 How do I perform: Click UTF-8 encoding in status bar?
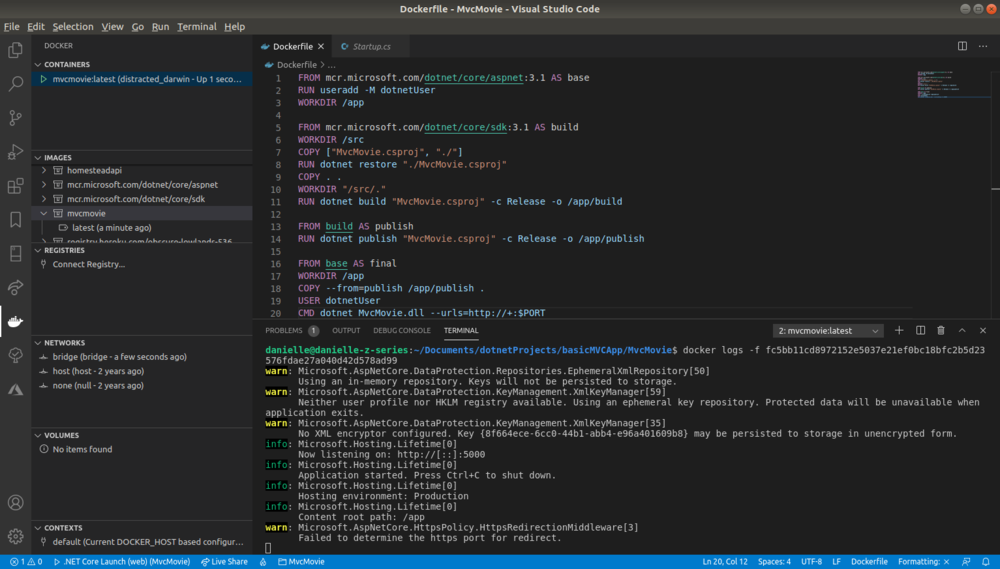pos(811,562)
